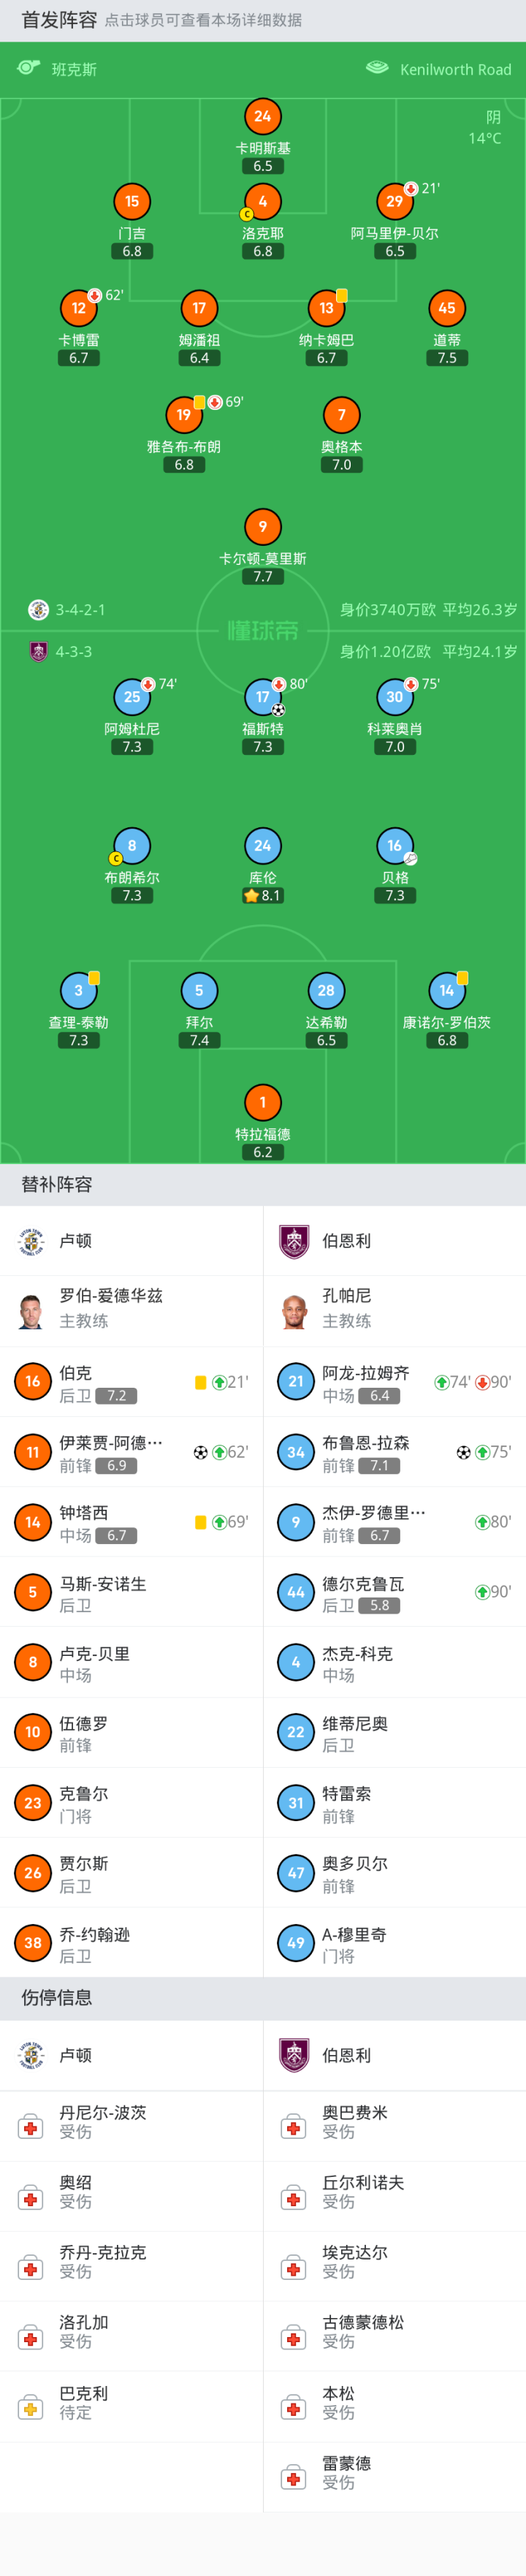Image resolution: width=526 pixels, height=2576 pixels.
Task: Click yellow pending icon beside 巴克利
Action: point(31,2409)
